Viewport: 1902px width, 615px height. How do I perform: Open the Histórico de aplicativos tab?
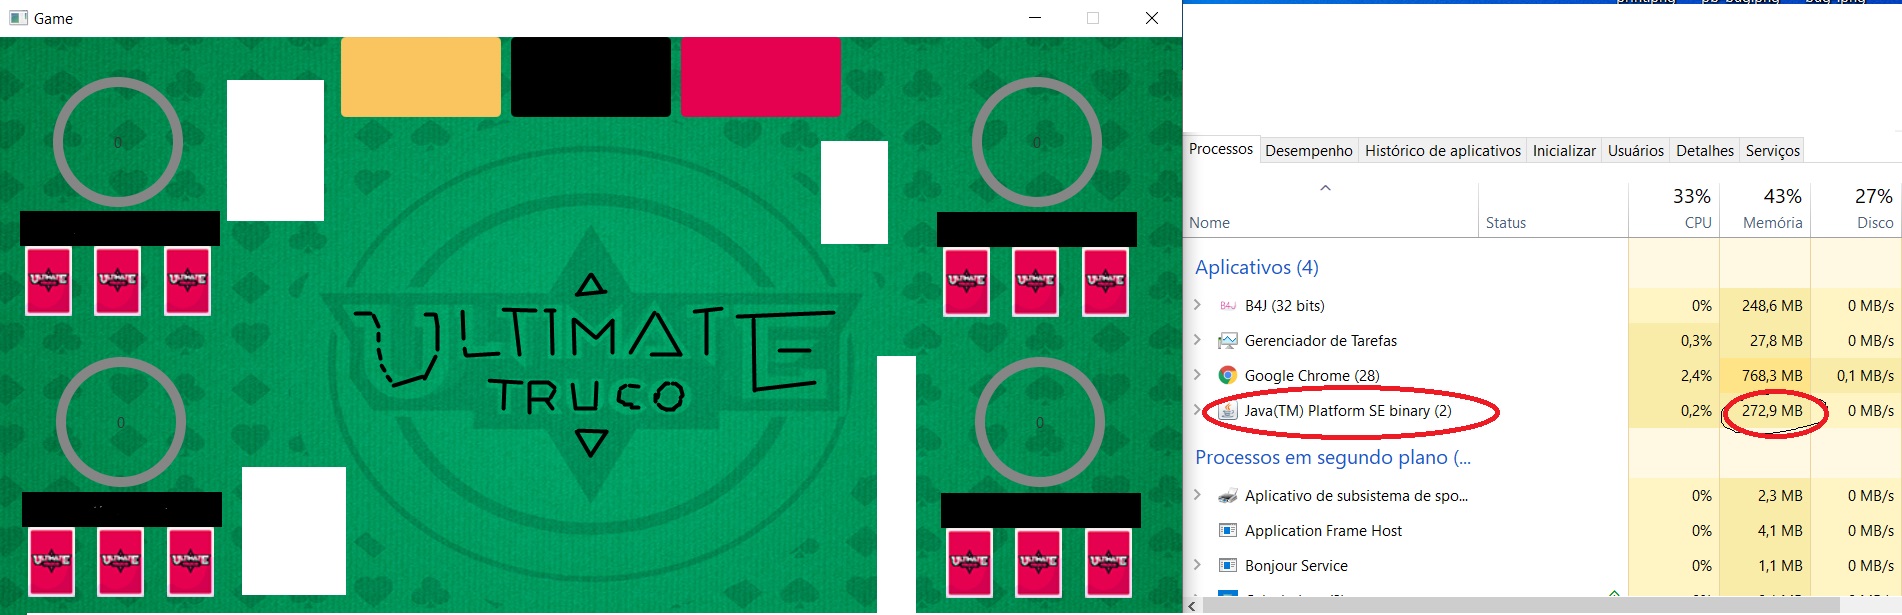1442,151
